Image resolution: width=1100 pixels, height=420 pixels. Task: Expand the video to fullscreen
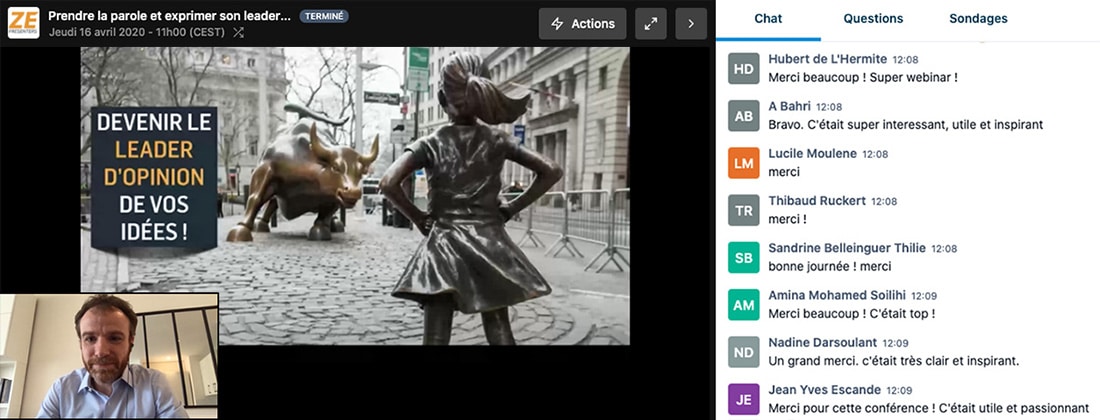pyautogui.click(x=651, y=24)
